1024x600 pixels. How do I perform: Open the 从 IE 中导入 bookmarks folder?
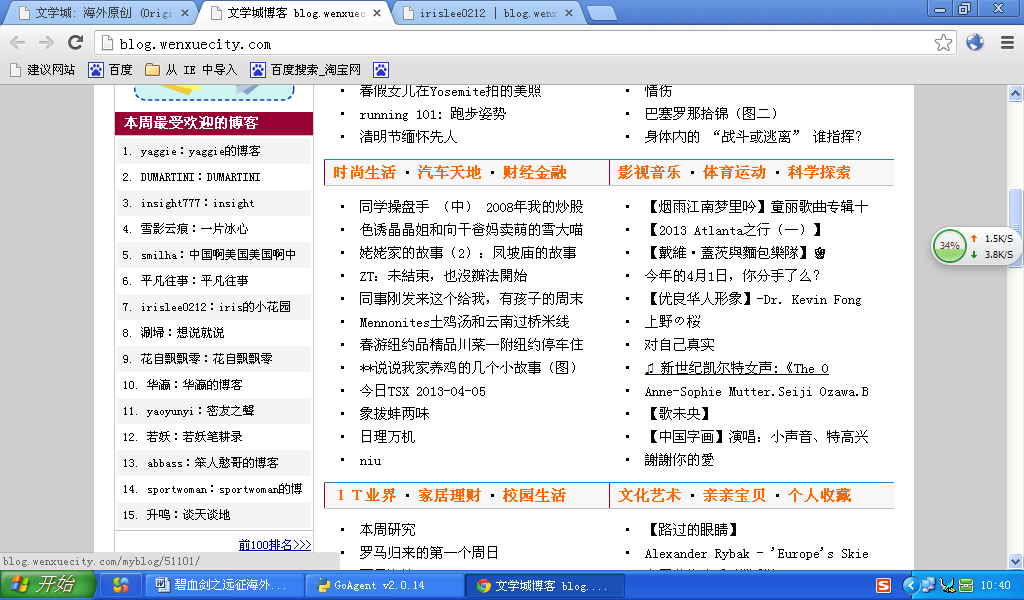(191, 70)
